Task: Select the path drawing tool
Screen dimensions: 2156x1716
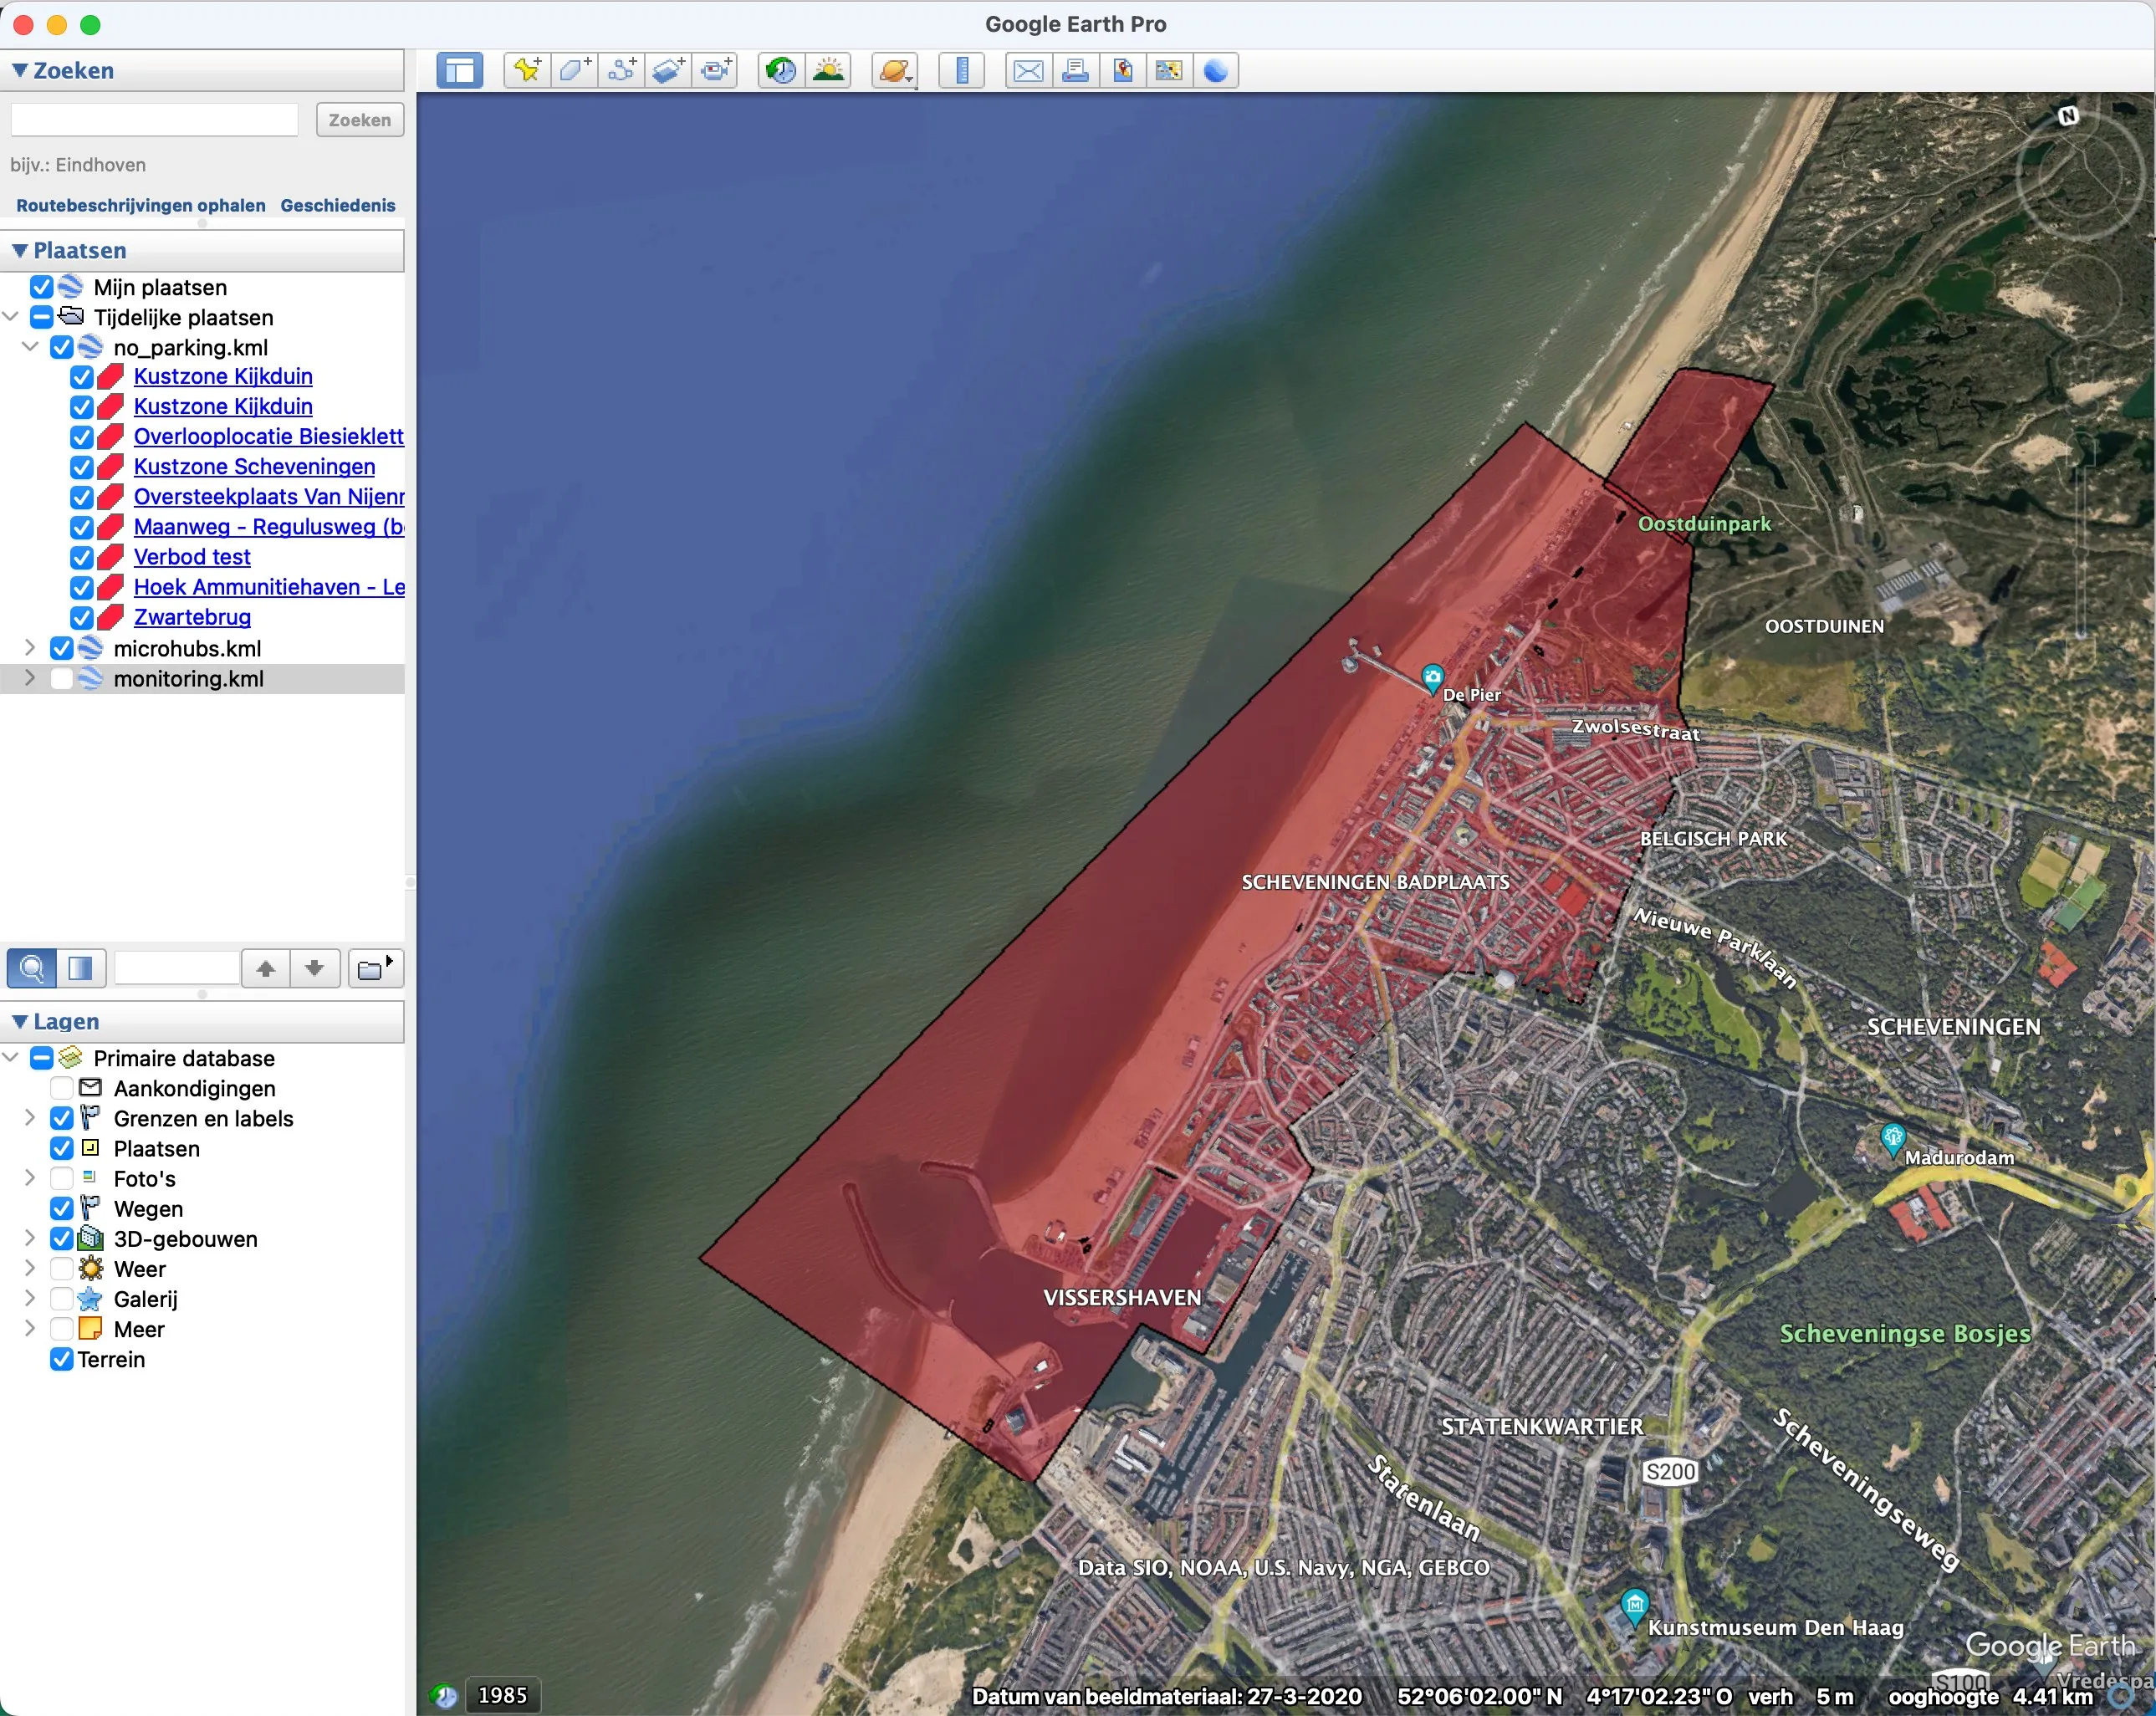Action: (621, 70)
